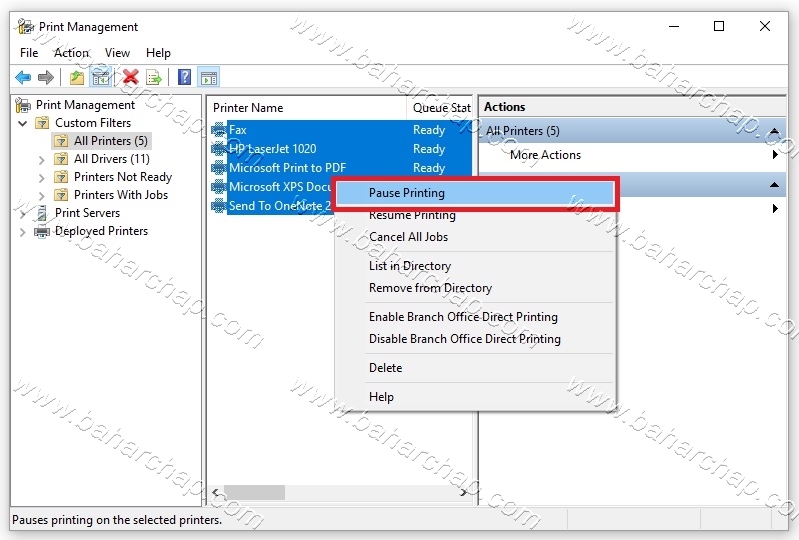Viewport: 799px width, 540px height.
Task: Select the Printers With Jobs label
Action: [121, 195]
